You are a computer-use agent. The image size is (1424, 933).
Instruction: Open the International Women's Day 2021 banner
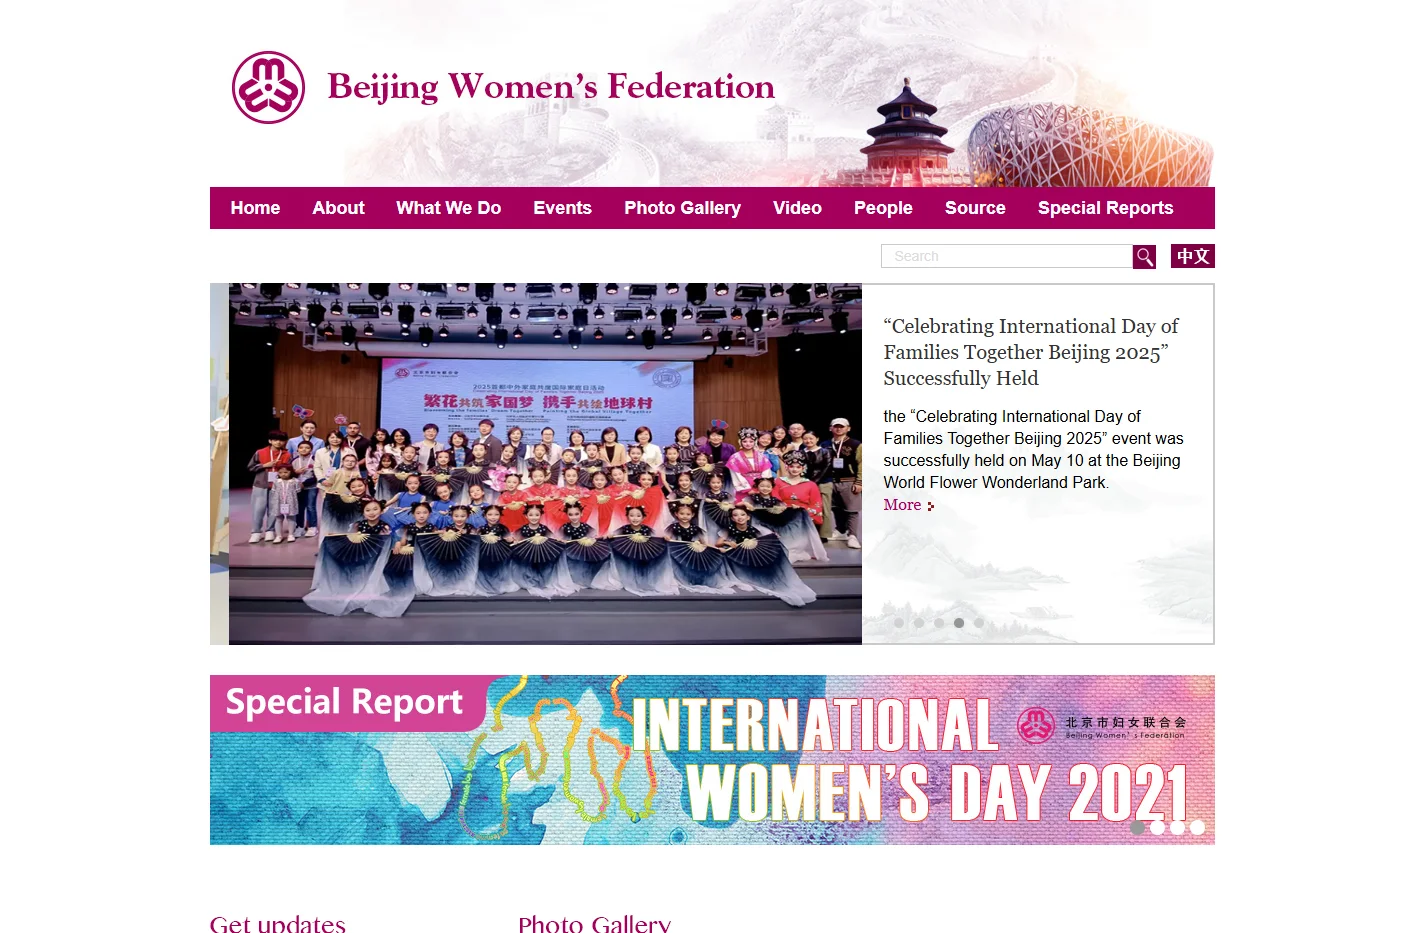[712, 760]
